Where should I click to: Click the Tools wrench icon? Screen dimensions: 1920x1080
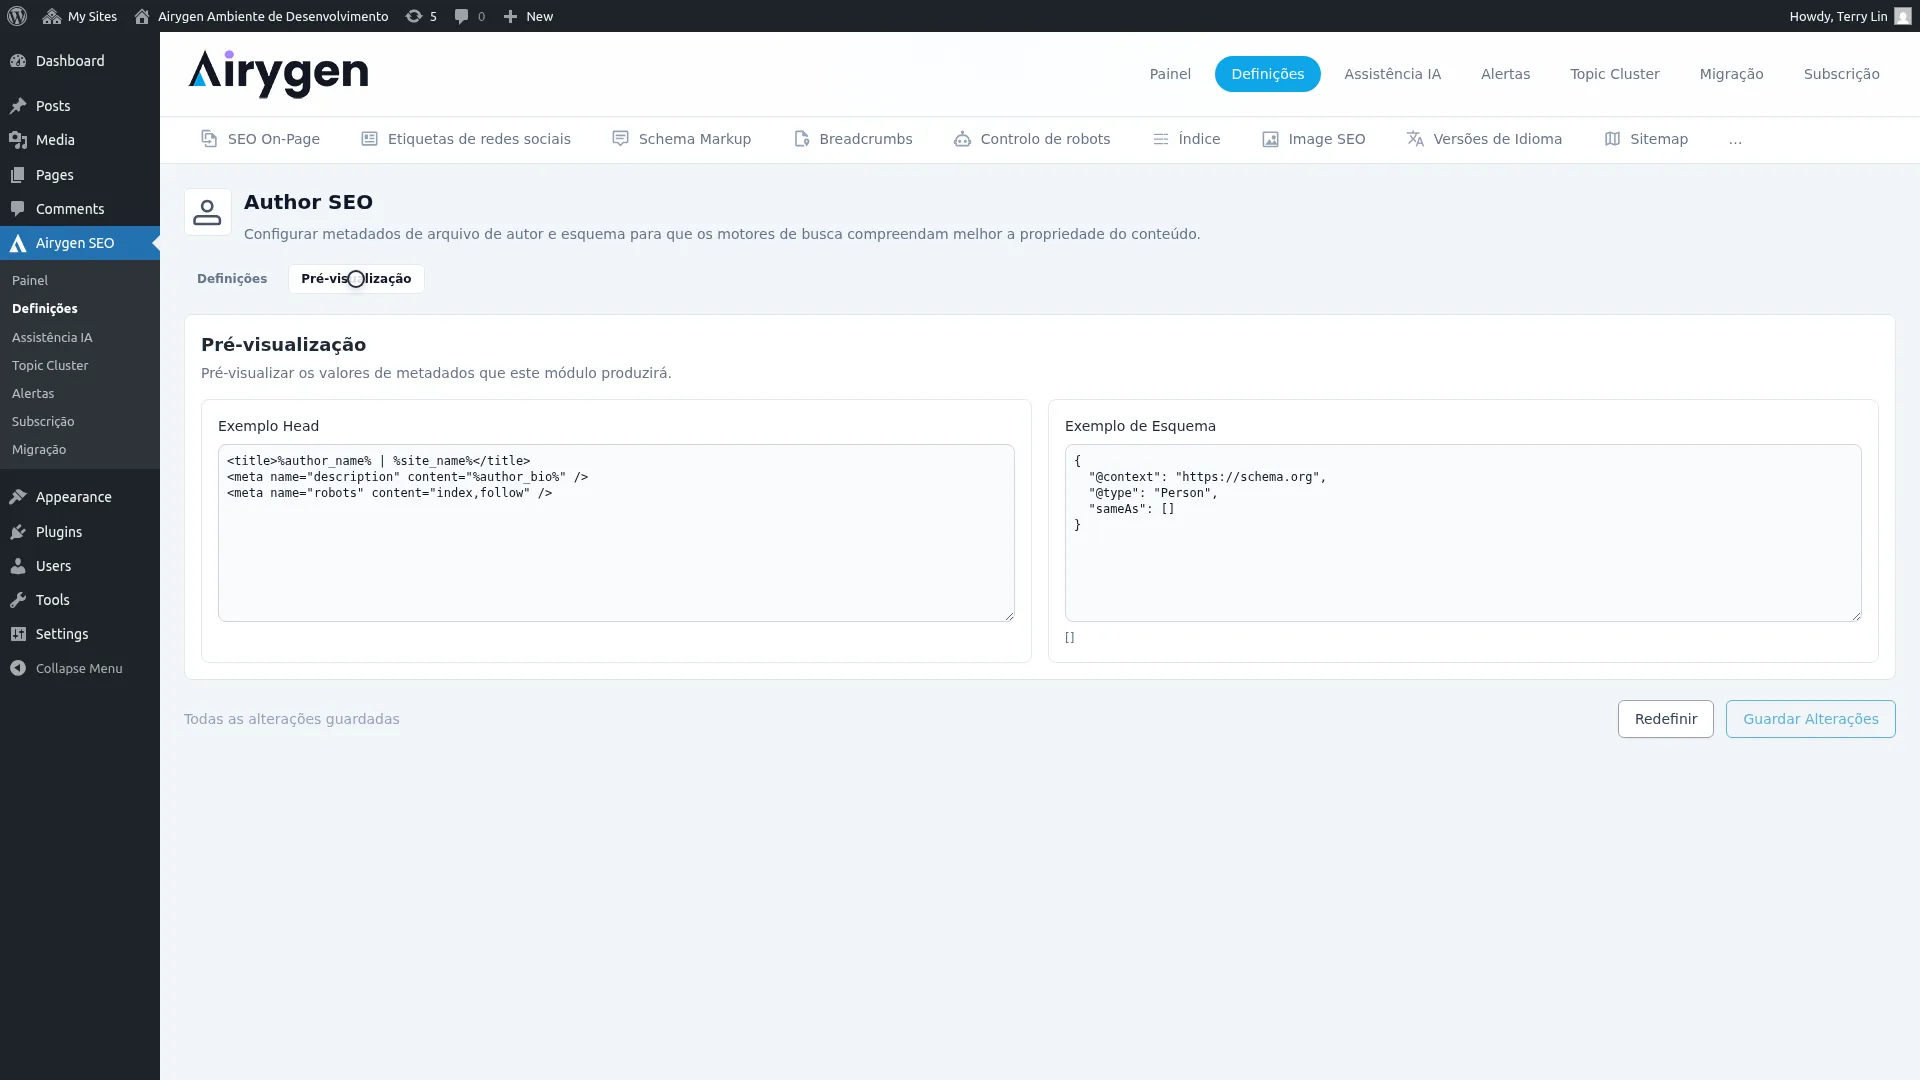[18, 600]
